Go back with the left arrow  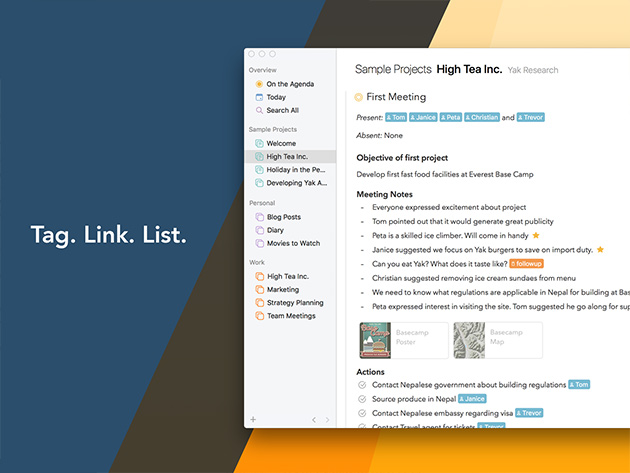314,420
